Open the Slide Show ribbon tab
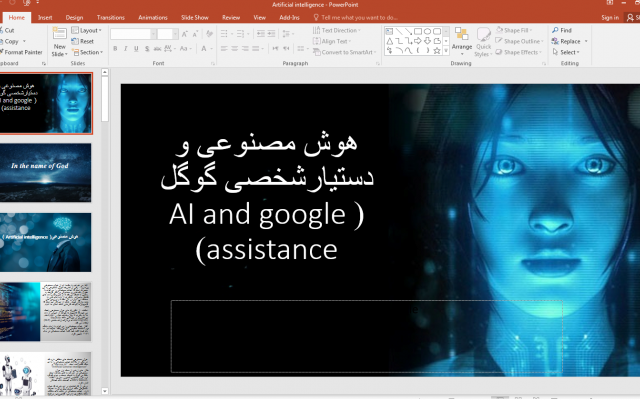The height and width of the screenshot is (400, 640). pos(193,17)
